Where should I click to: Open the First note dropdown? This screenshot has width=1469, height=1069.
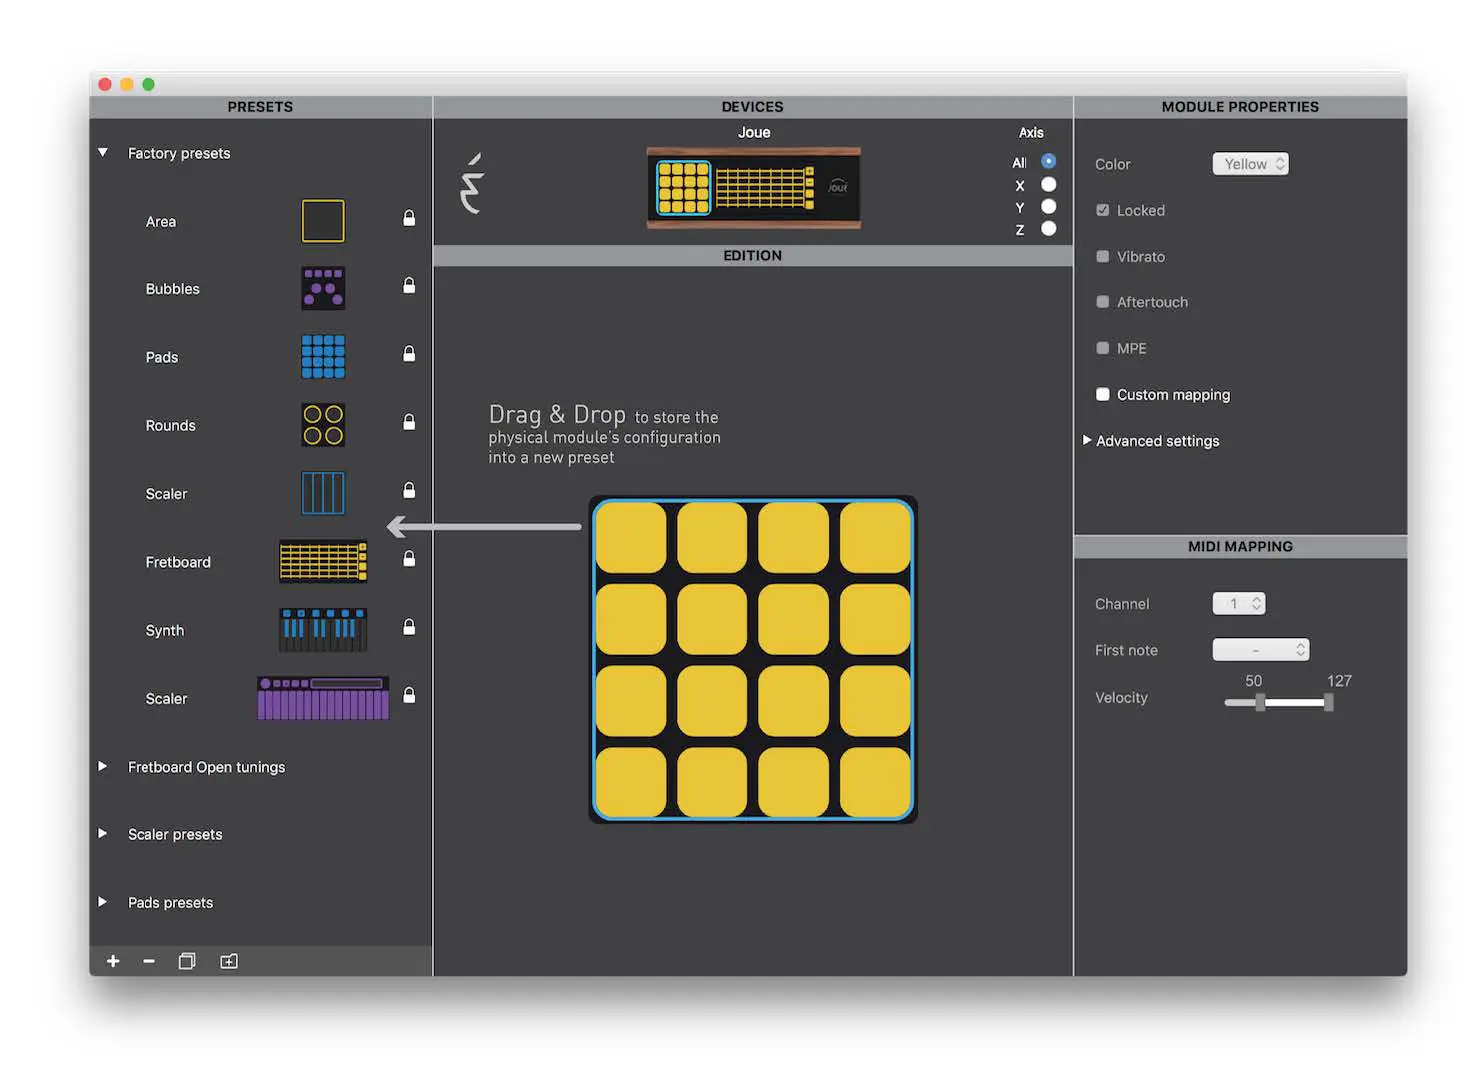point(1260,650)
